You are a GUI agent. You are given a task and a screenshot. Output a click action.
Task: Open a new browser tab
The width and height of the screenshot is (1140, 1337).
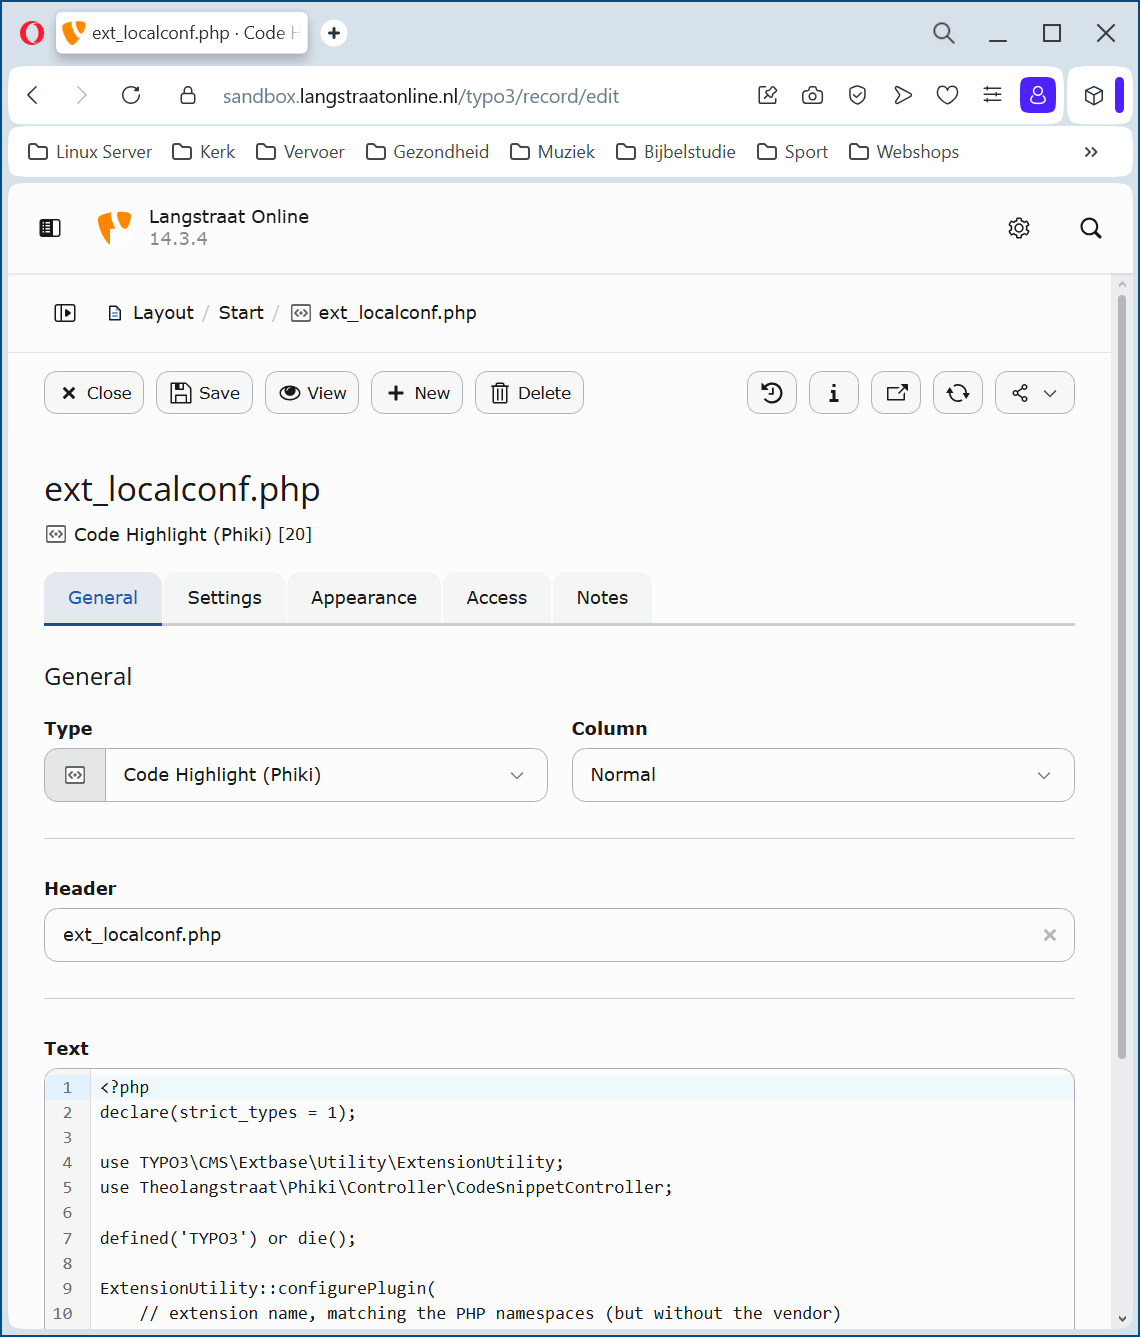(x=334, y=33)
